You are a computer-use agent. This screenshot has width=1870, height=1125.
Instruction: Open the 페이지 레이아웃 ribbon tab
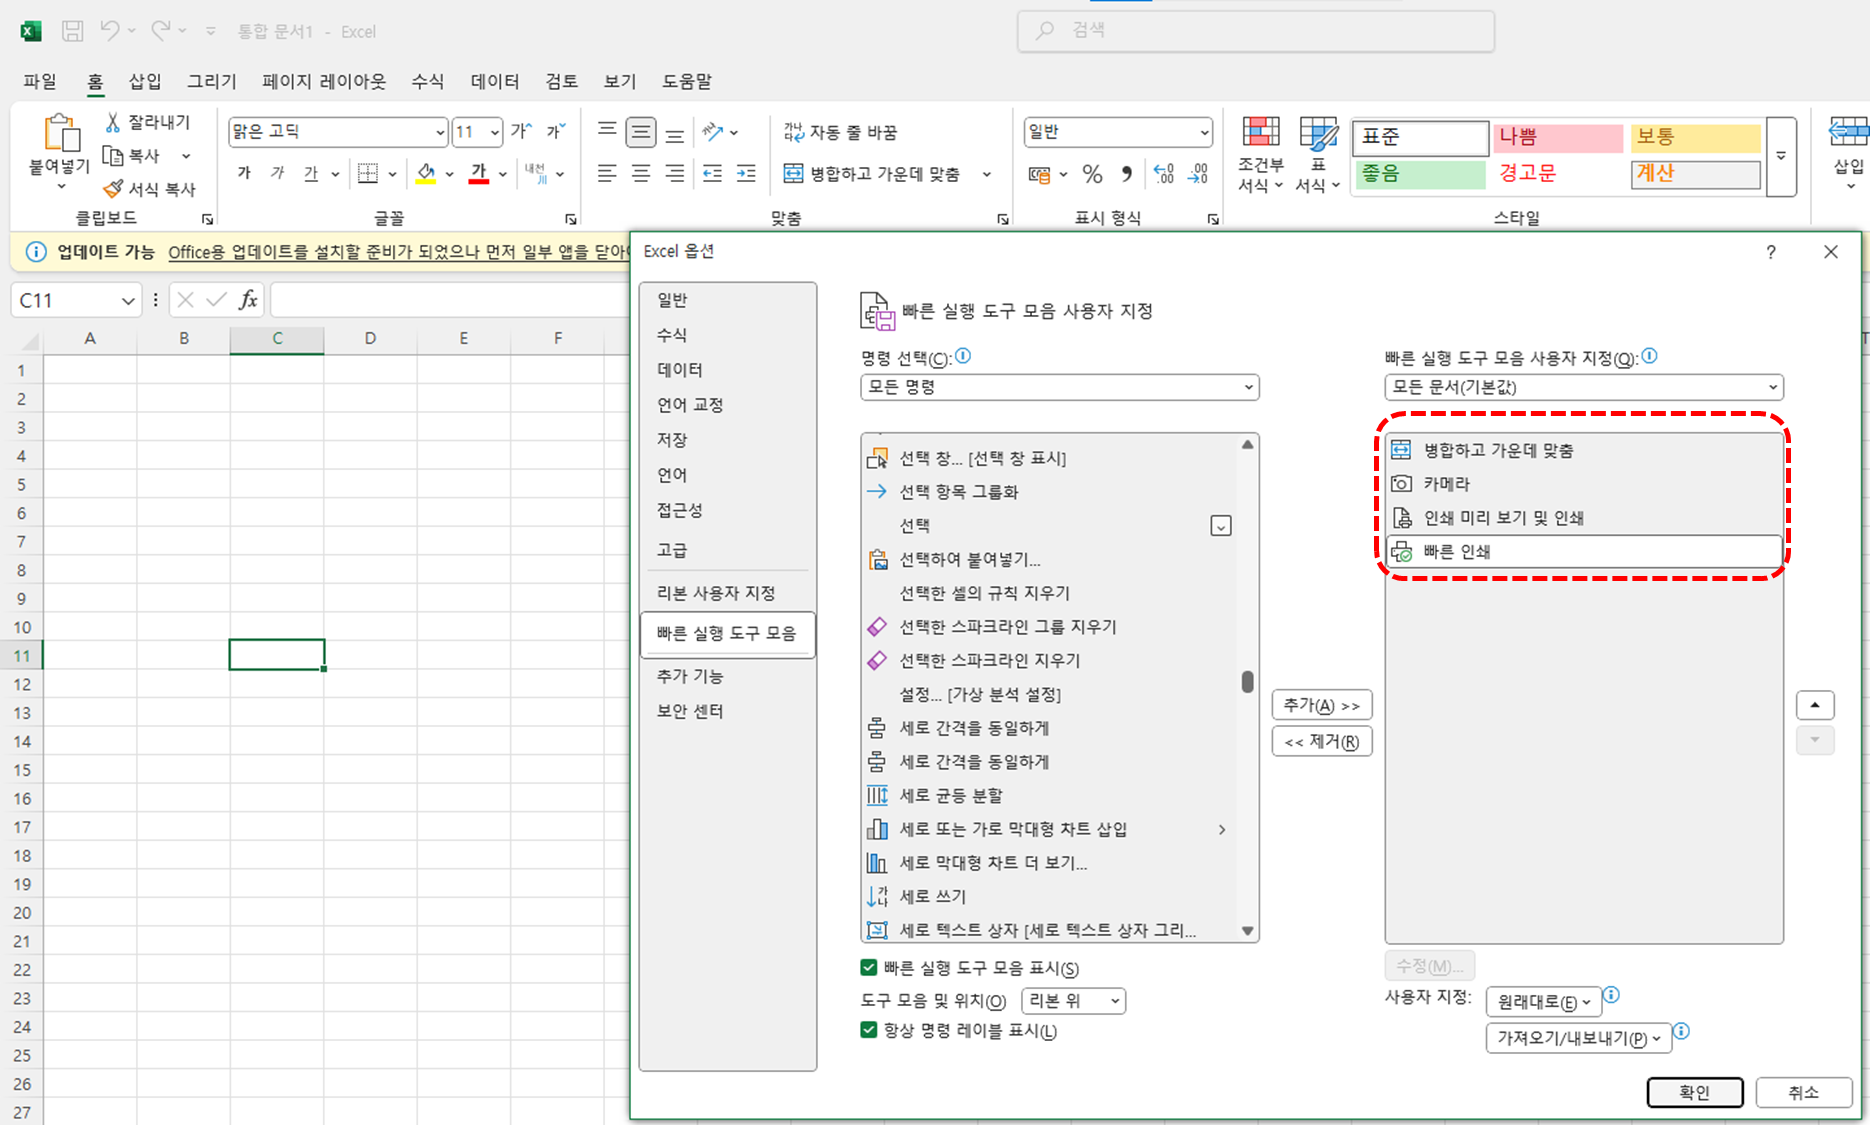tap(324, 81)
